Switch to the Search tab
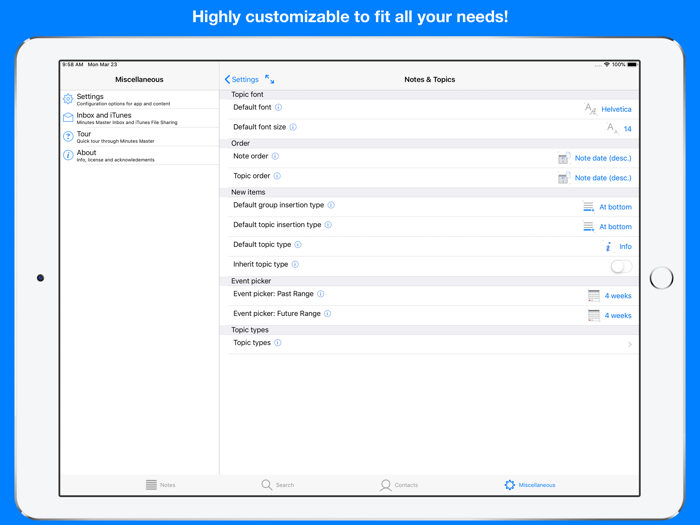This screenshot has height=525, width=700. click(278, 485)
